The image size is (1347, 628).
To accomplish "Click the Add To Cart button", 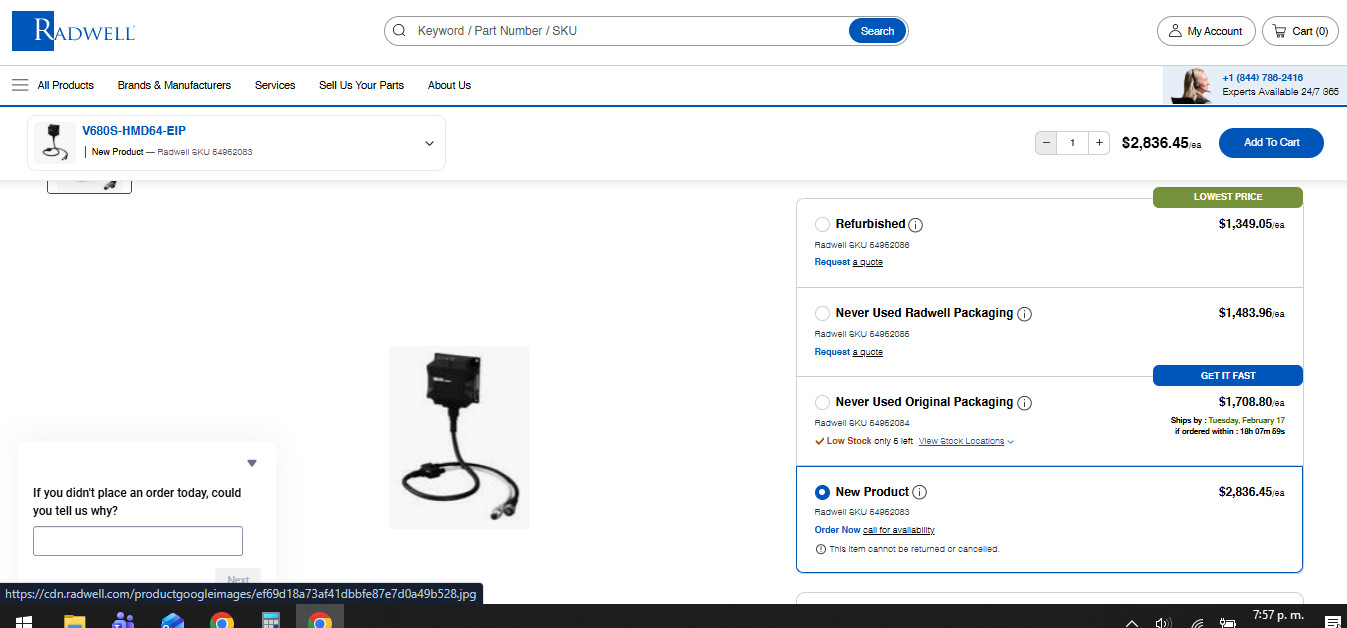I will pyautogui.click(x=1271, y=143).
